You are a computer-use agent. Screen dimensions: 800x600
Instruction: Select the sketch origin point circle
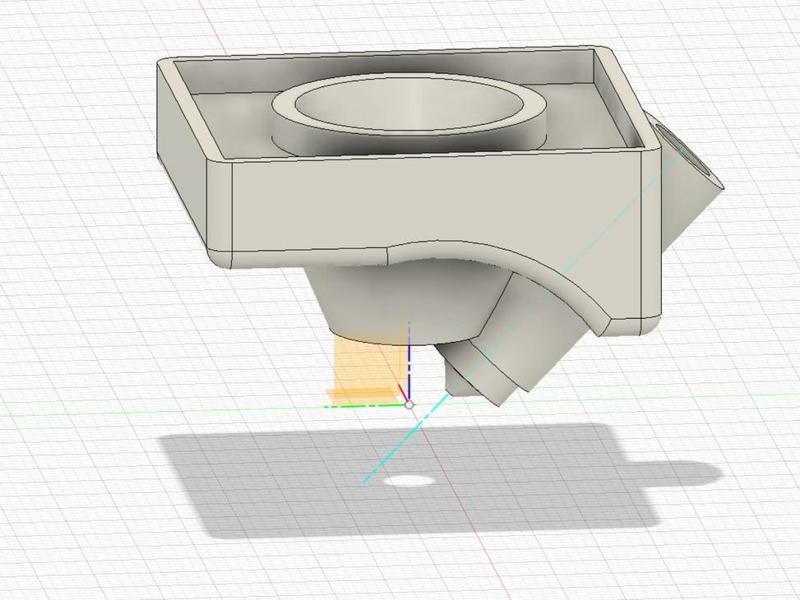point(409,405)
